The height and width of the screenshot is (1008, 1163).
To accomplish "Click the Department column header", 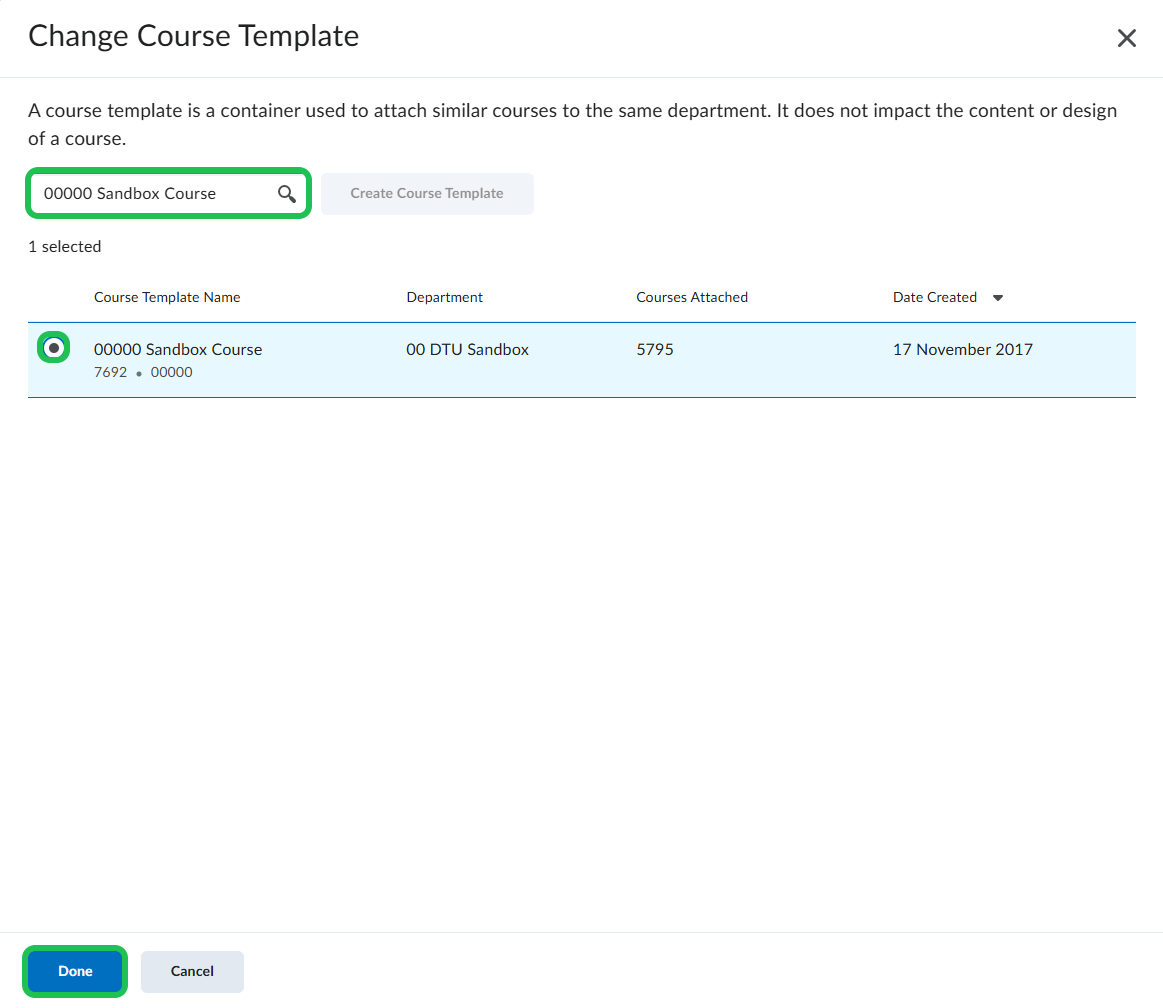I will pos(444,297).
